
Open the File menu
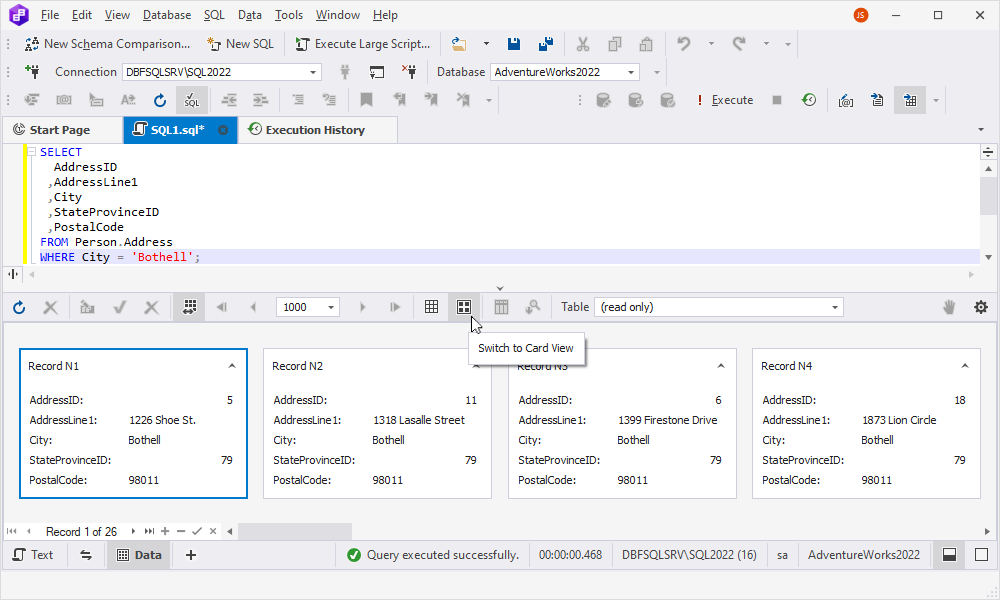tap(49, 15)
